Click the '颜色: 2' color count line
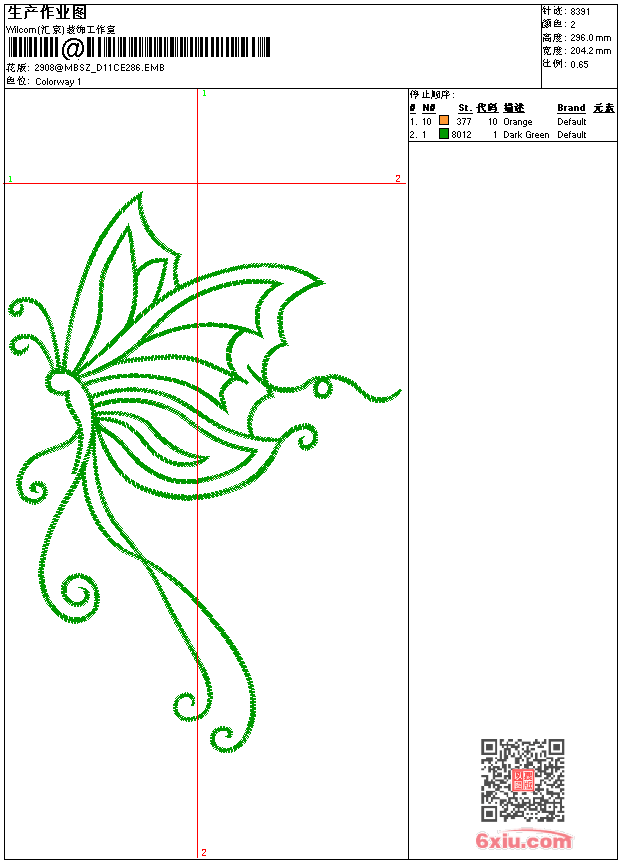The width and height of the screenshot is (620, 860). (559, 25)
